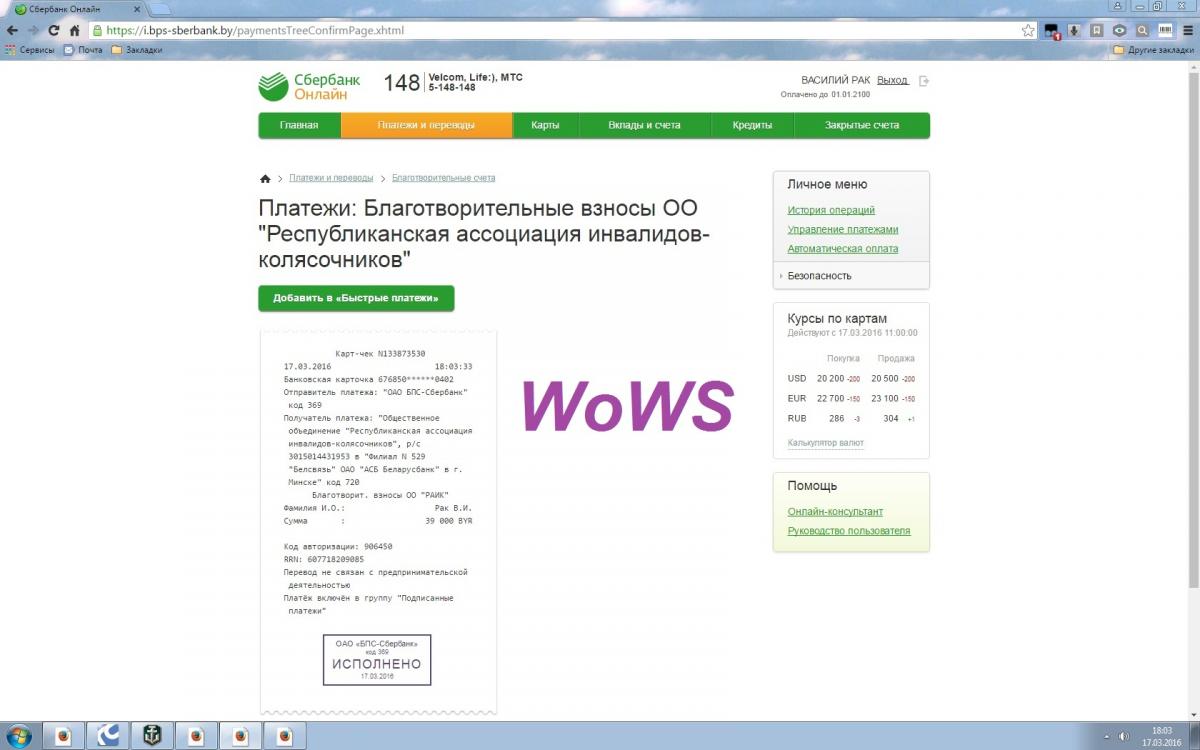Expand the Безопасность section
Viewport: 1200px width, 750px height.
(x=819, y=276)
